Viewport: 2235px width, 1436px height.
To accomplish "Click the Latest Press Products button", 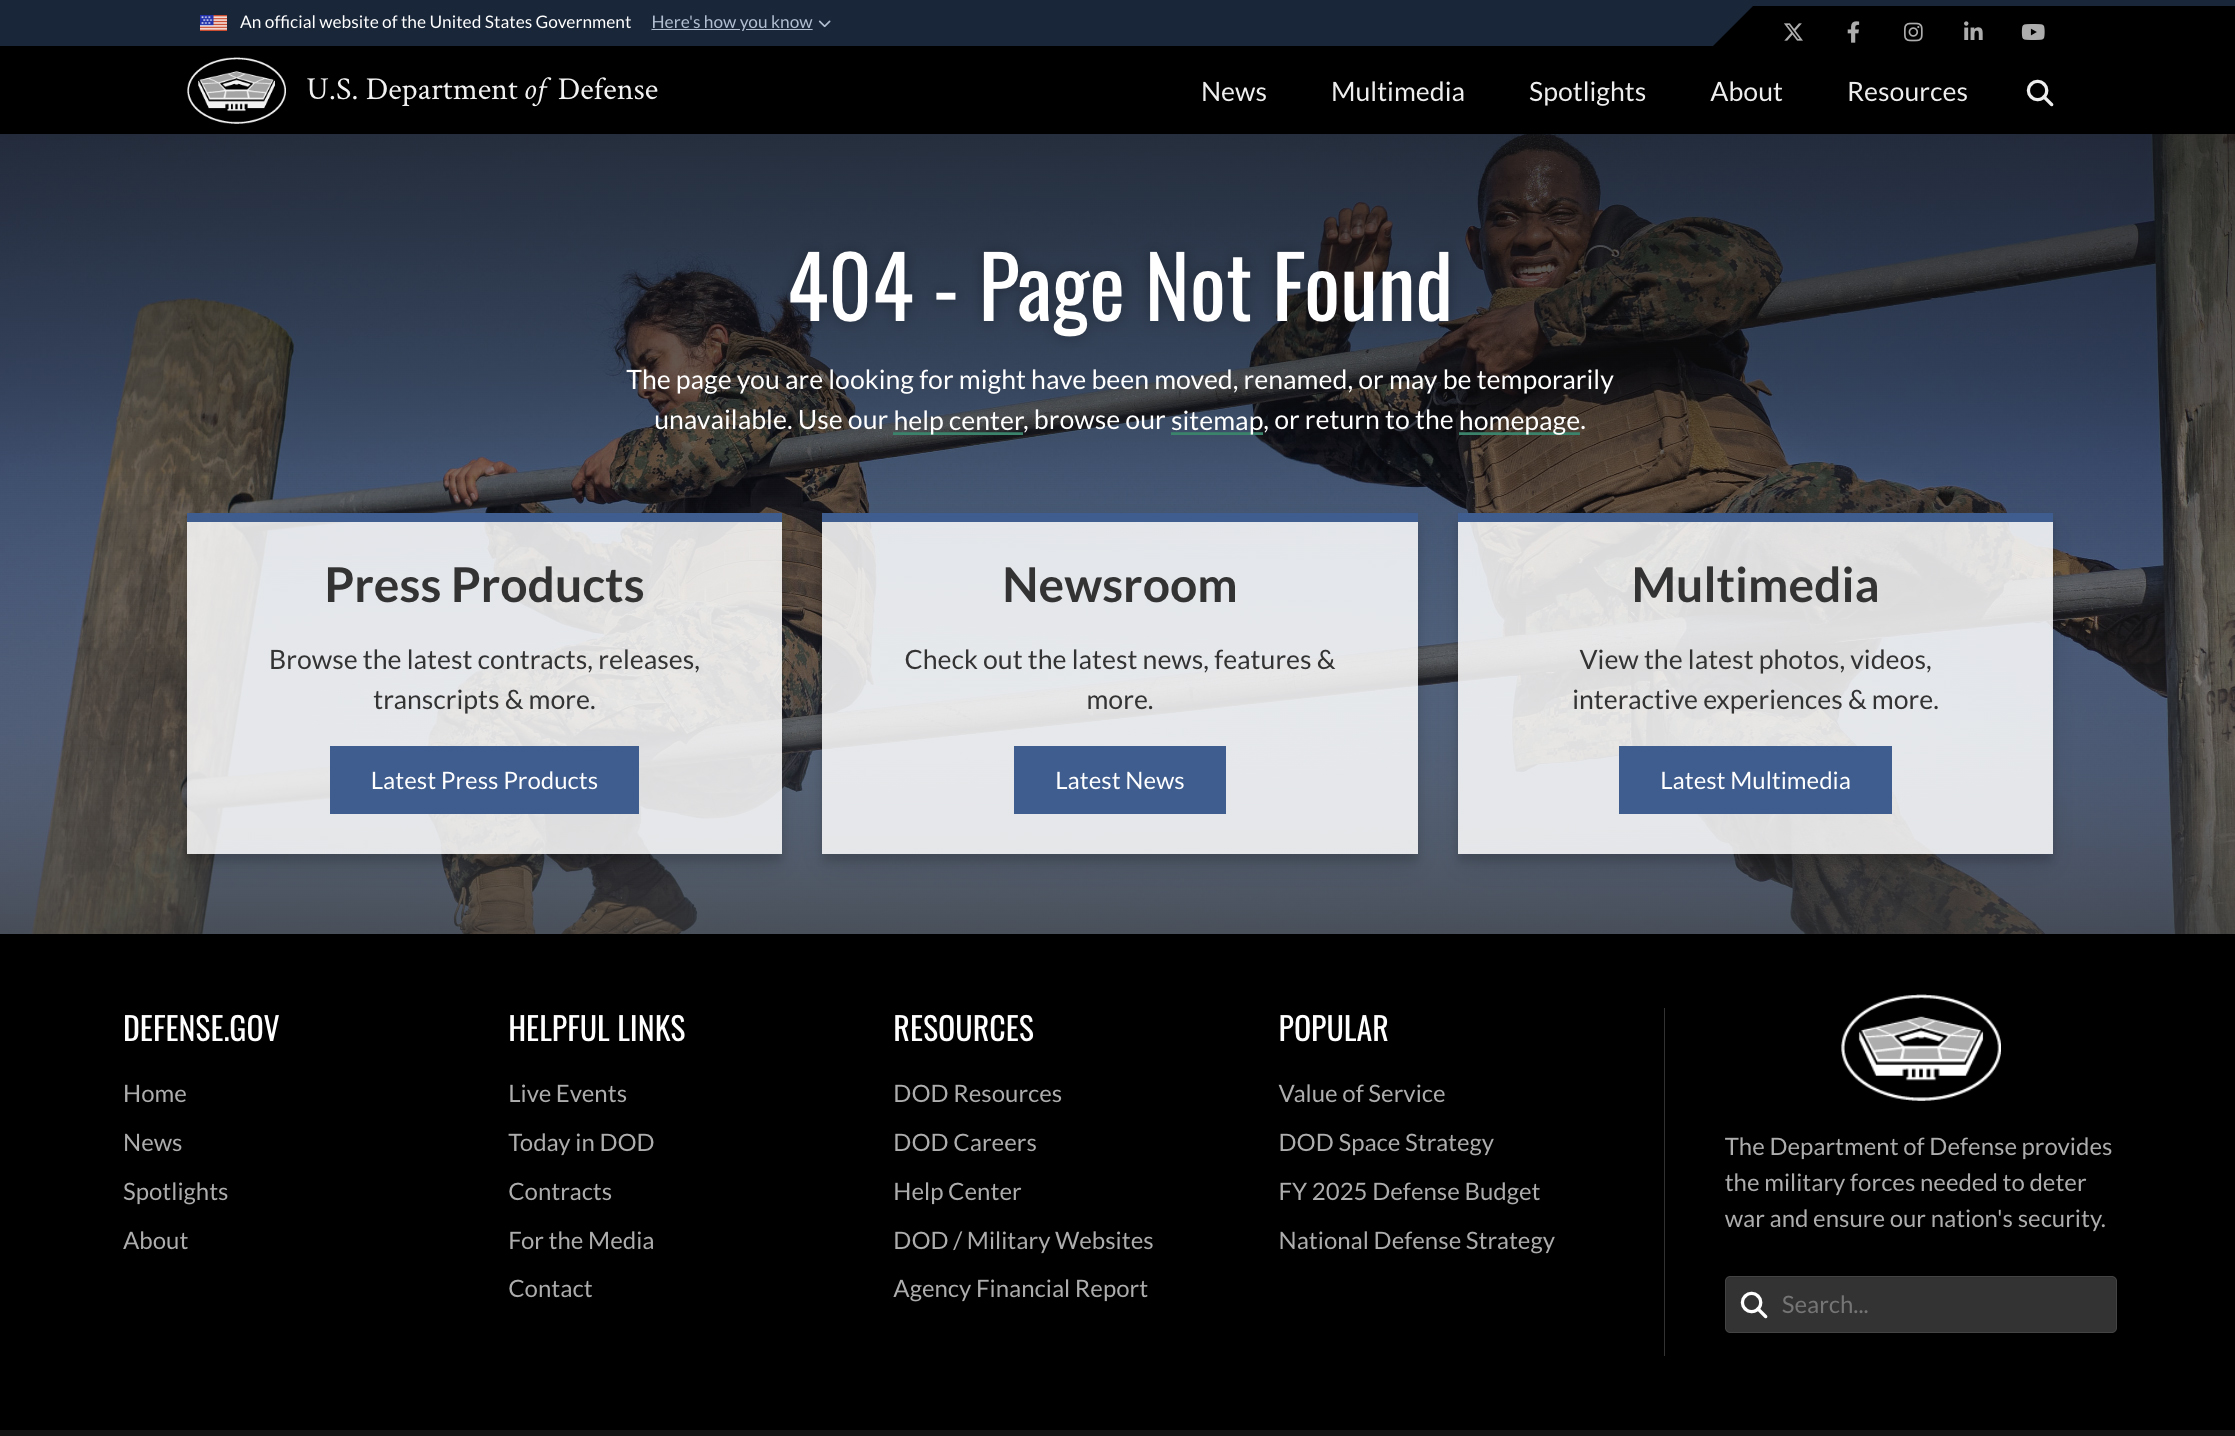I will 484,780.
